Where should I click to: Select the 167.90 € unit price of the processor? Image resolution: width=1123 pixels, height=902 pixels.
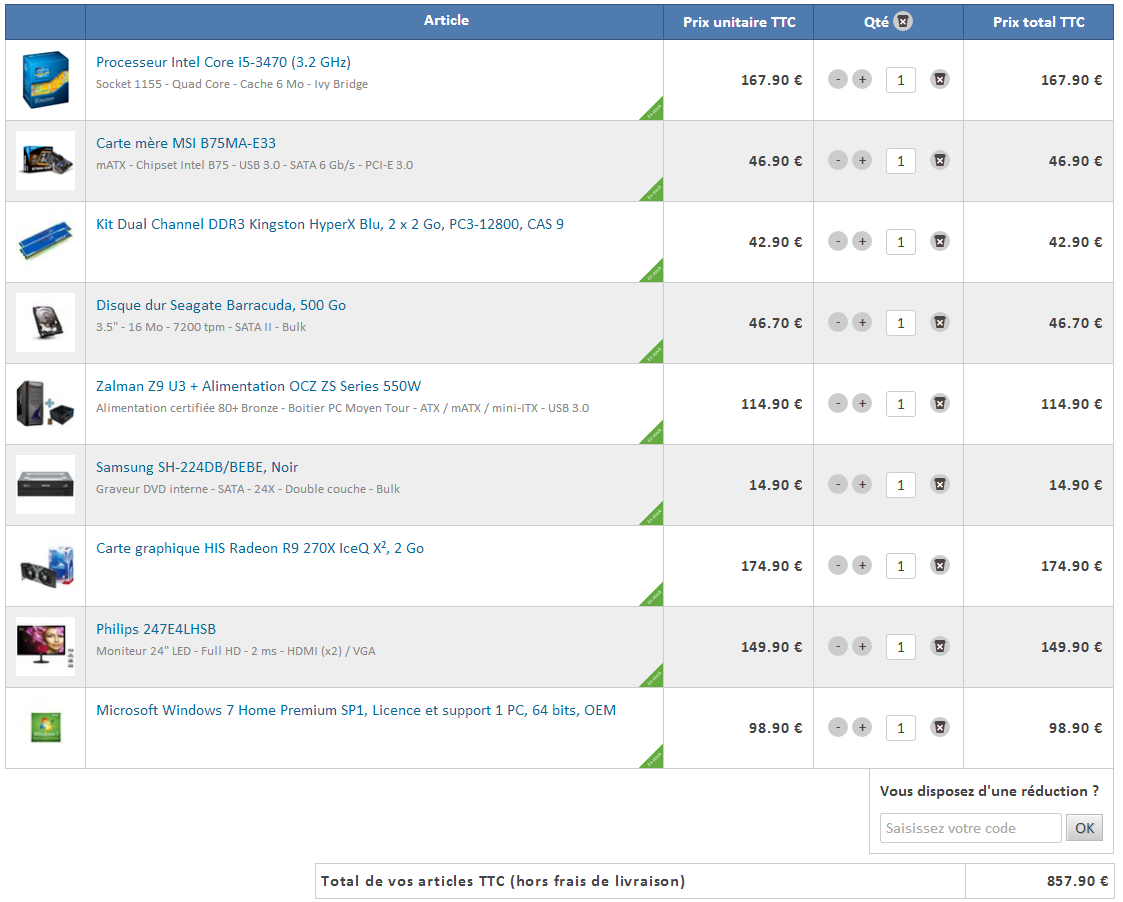[771, 80]
